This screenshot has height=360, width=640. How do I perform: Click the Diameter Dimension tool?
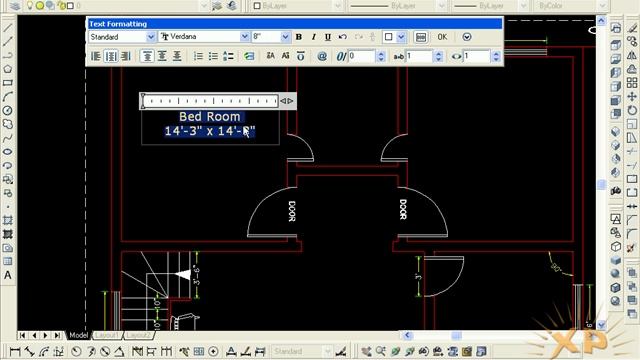click(105, 351)
